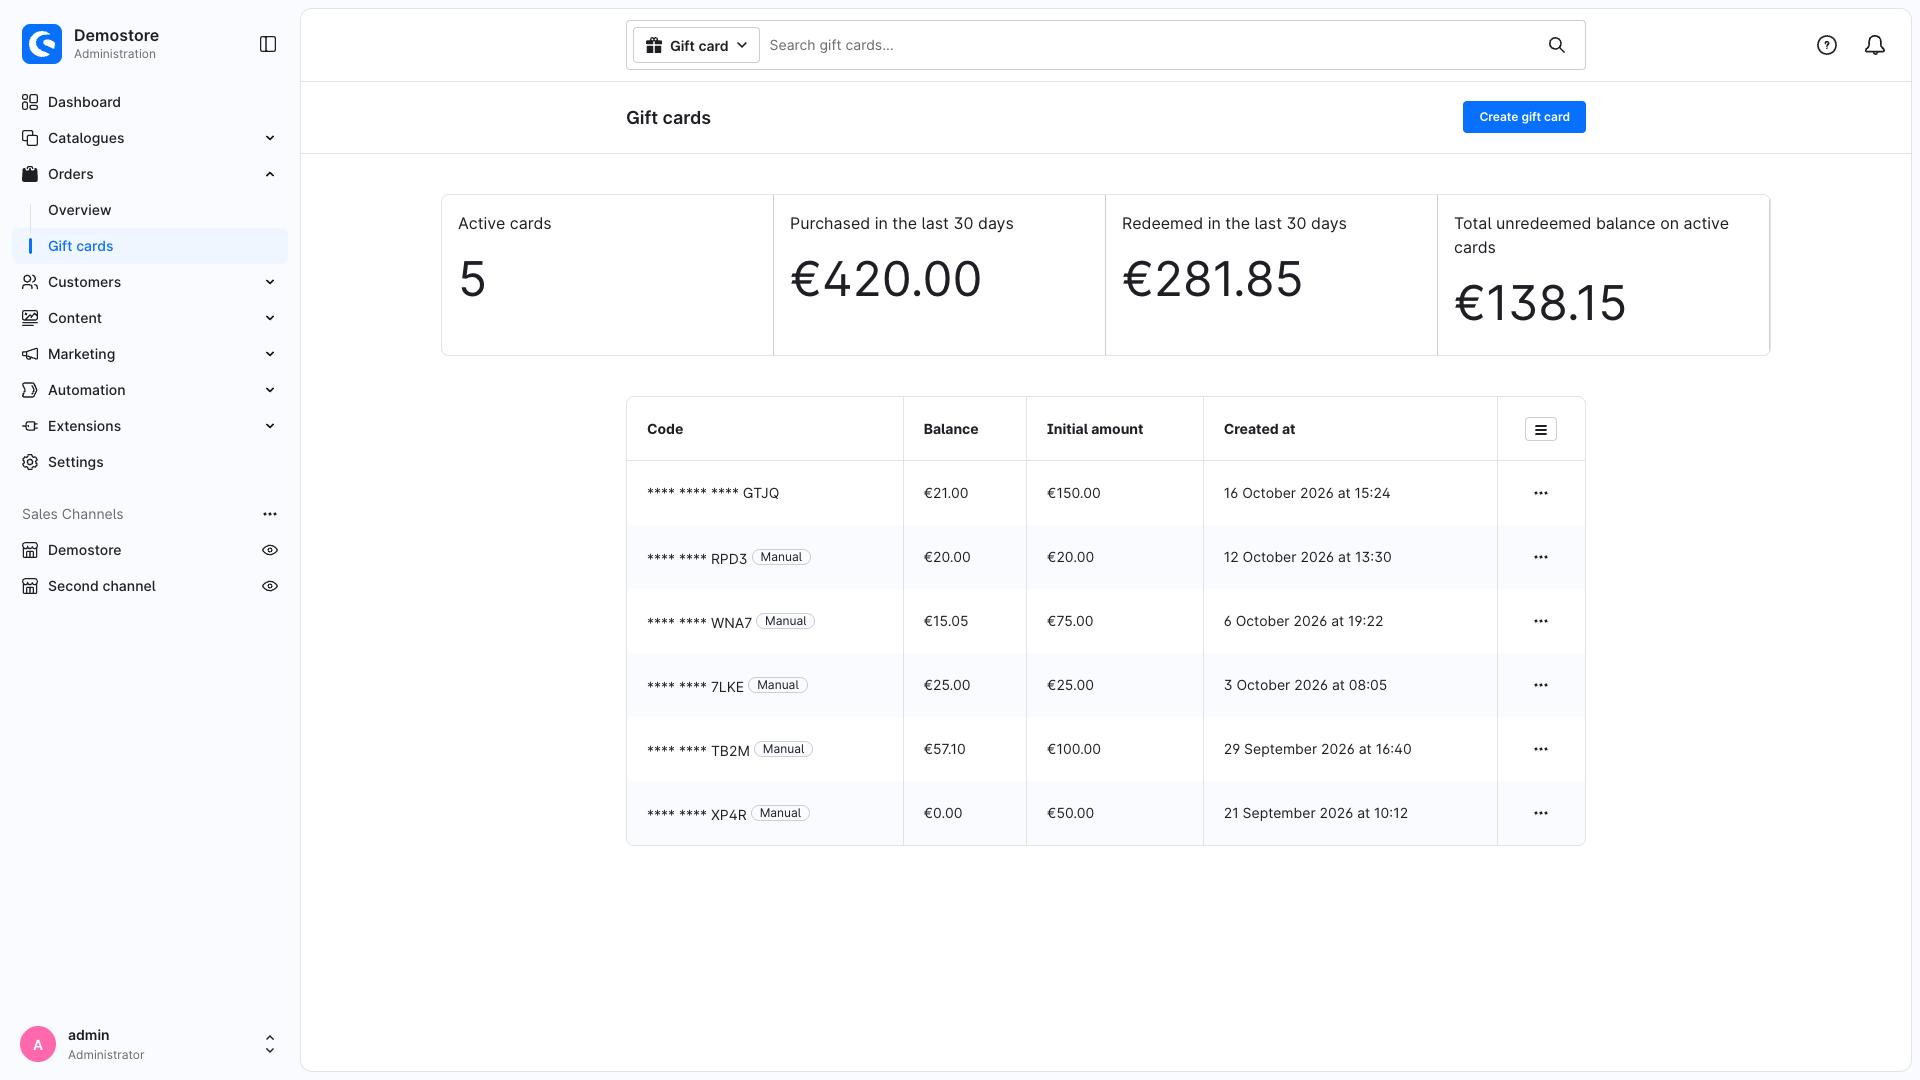Toggle Second channel visibility eye
Viewport: 1920px width, 1080px height.
tap(270, 586)
